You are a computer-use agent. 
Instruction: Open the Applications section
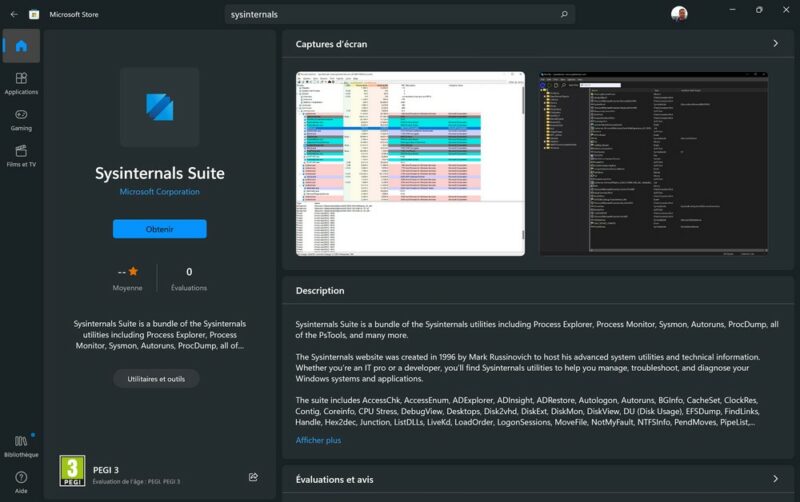coord(21,84)
